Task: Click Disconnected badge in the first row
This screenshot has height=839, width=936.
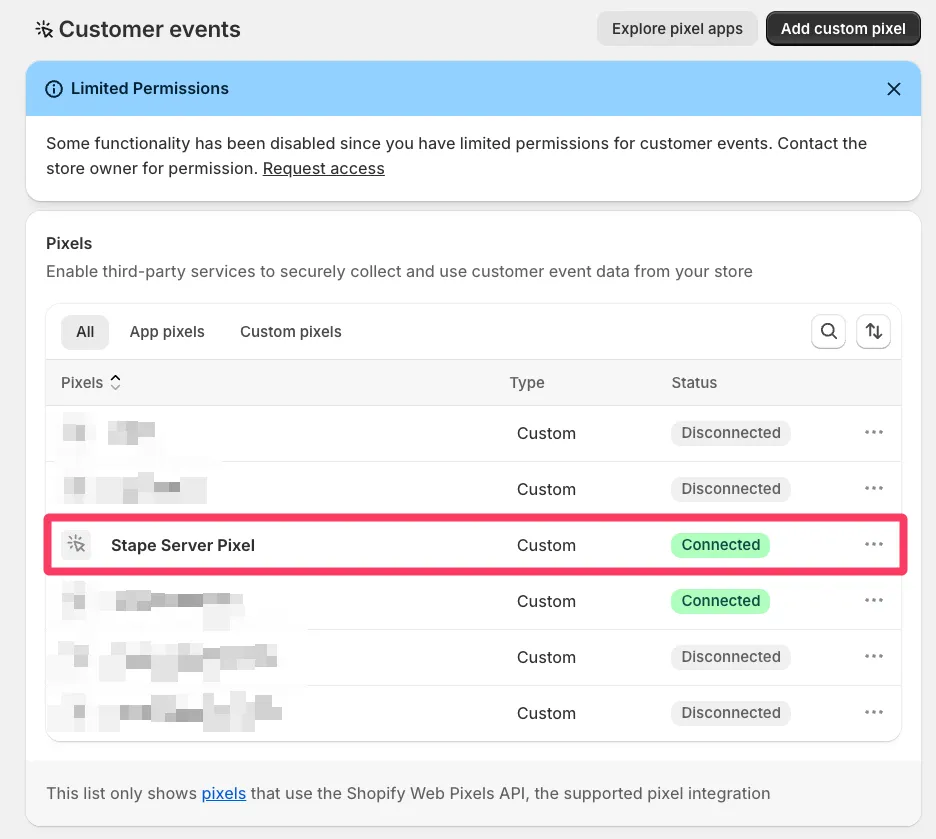Action: point(731,433)
